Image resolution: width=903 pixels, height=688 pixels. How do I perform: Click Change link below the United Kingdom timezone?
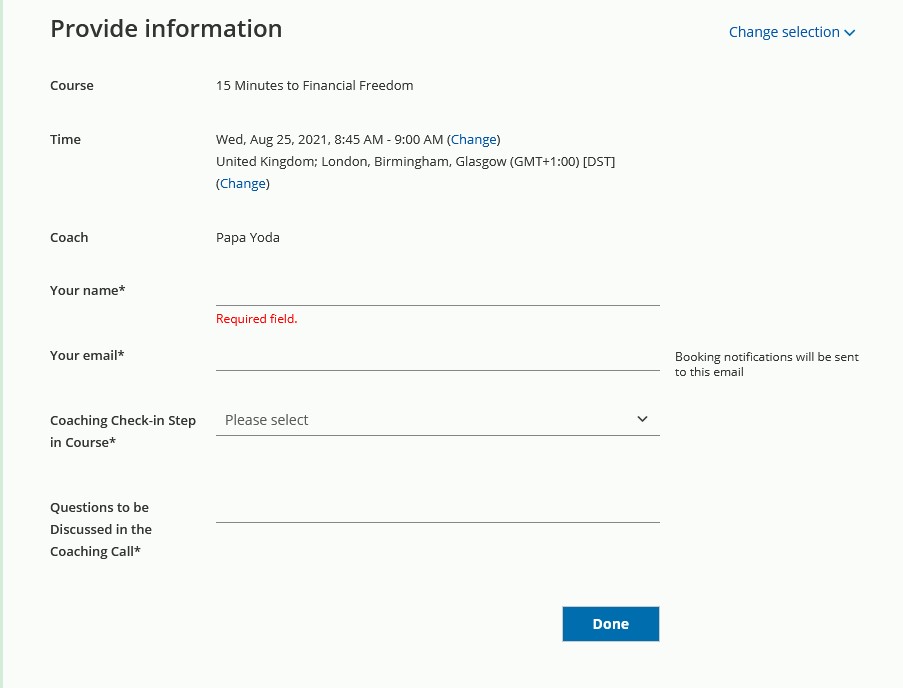point(243,183)
